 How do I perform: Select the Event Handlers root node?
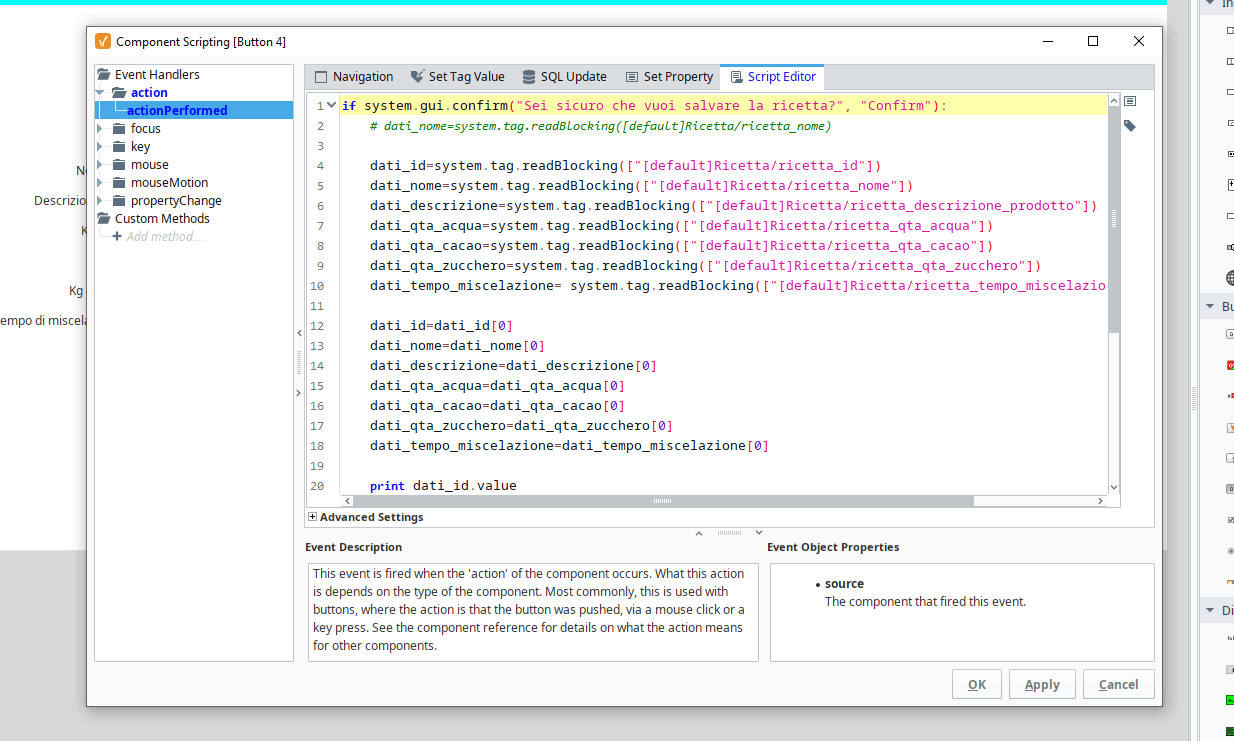pos(148,75)
